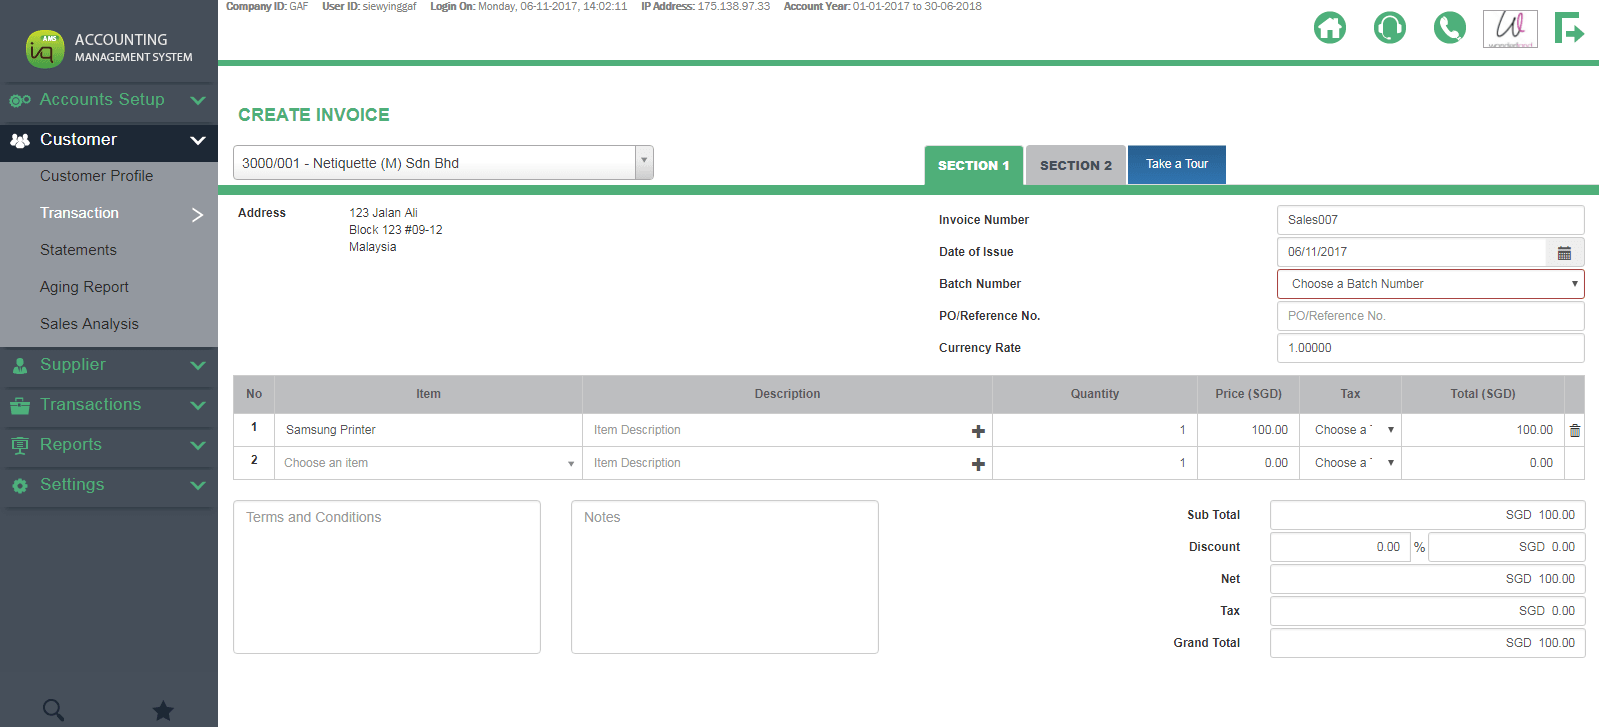Switch to the Section 2 tab
Screen dimensions: 1599x727
click(x=1075, y=165)
